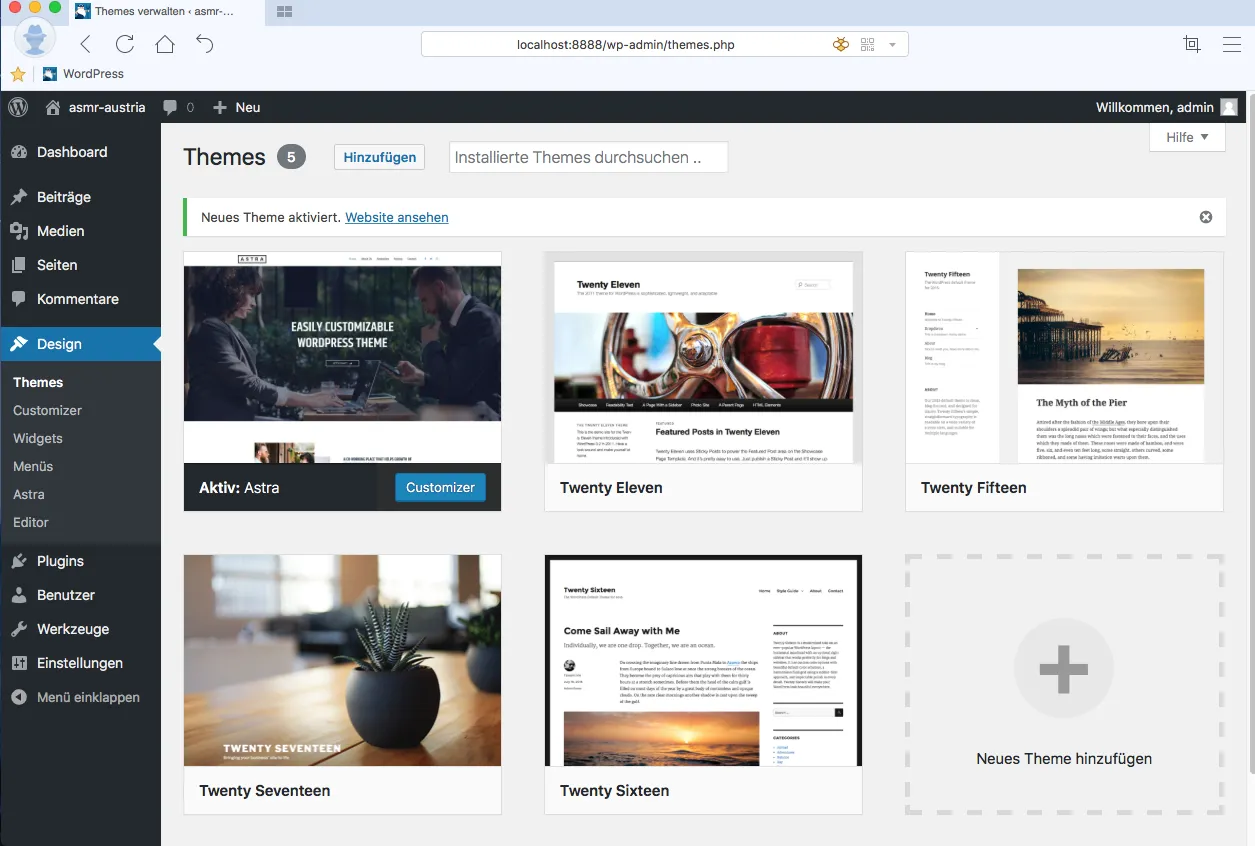Screen dimensions: 1255x846
Task: Open the Twenty Eleven theme thumbnail
Action: click(703, 357)
